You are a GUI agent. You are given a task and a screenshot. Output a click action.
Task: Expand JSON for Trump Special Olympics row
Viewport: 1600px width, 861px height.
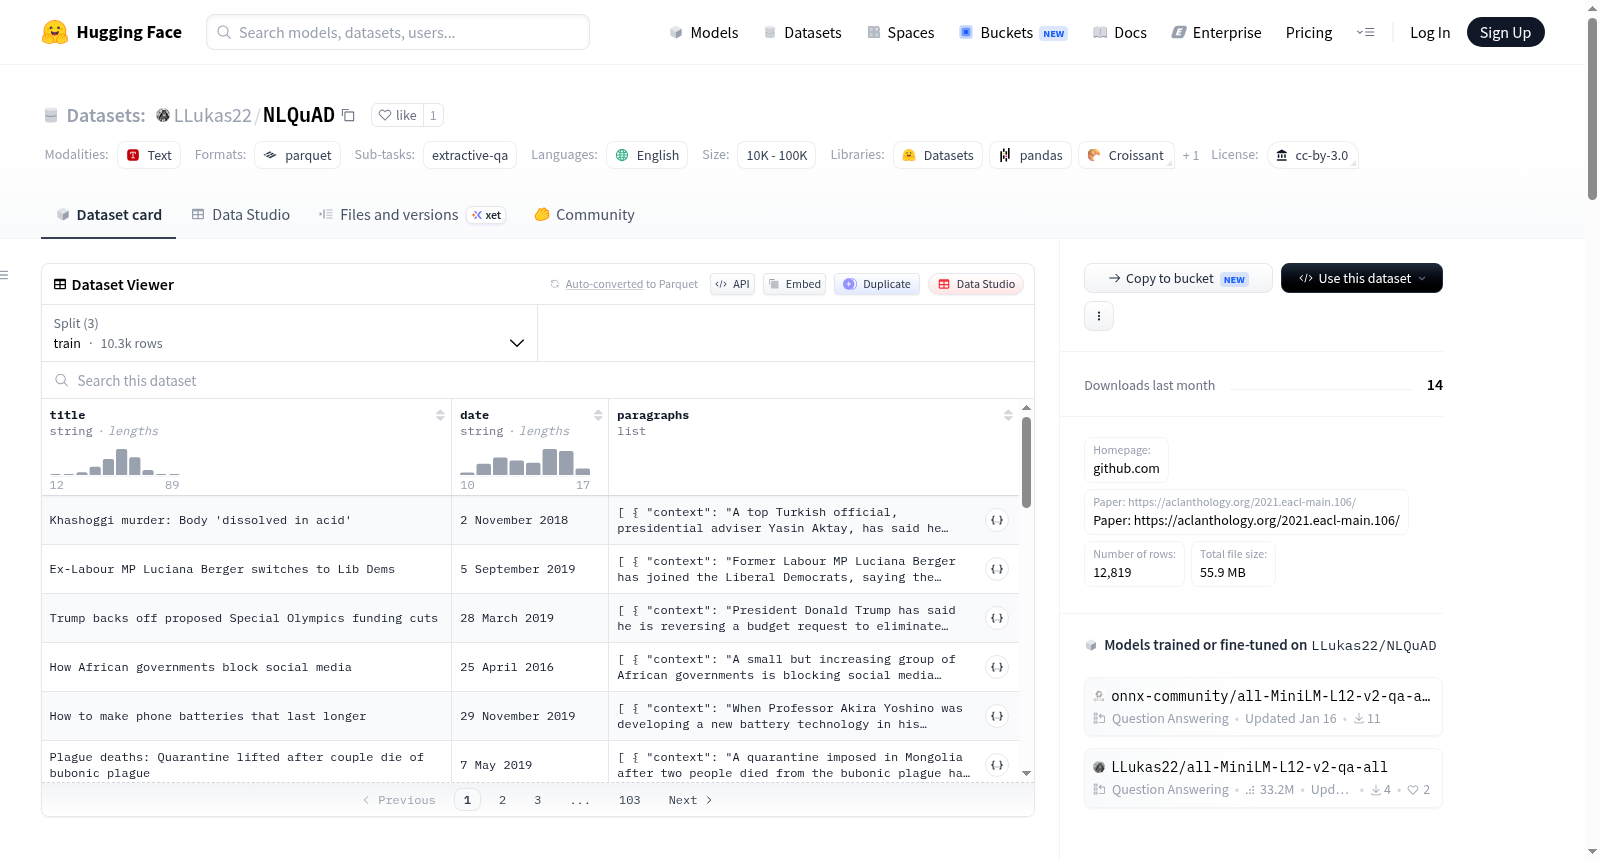997,618
